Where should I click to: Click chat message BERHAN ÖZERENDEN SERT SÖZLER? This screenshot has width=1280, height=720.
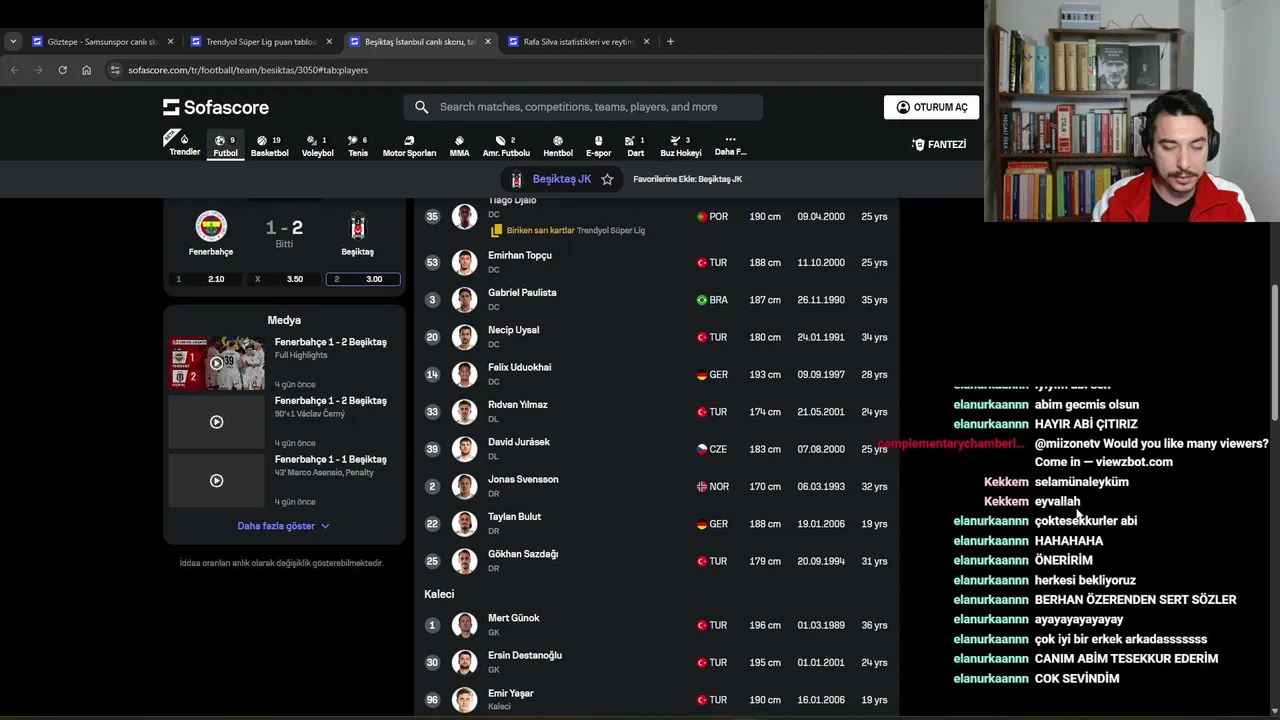click(1135, 600)
